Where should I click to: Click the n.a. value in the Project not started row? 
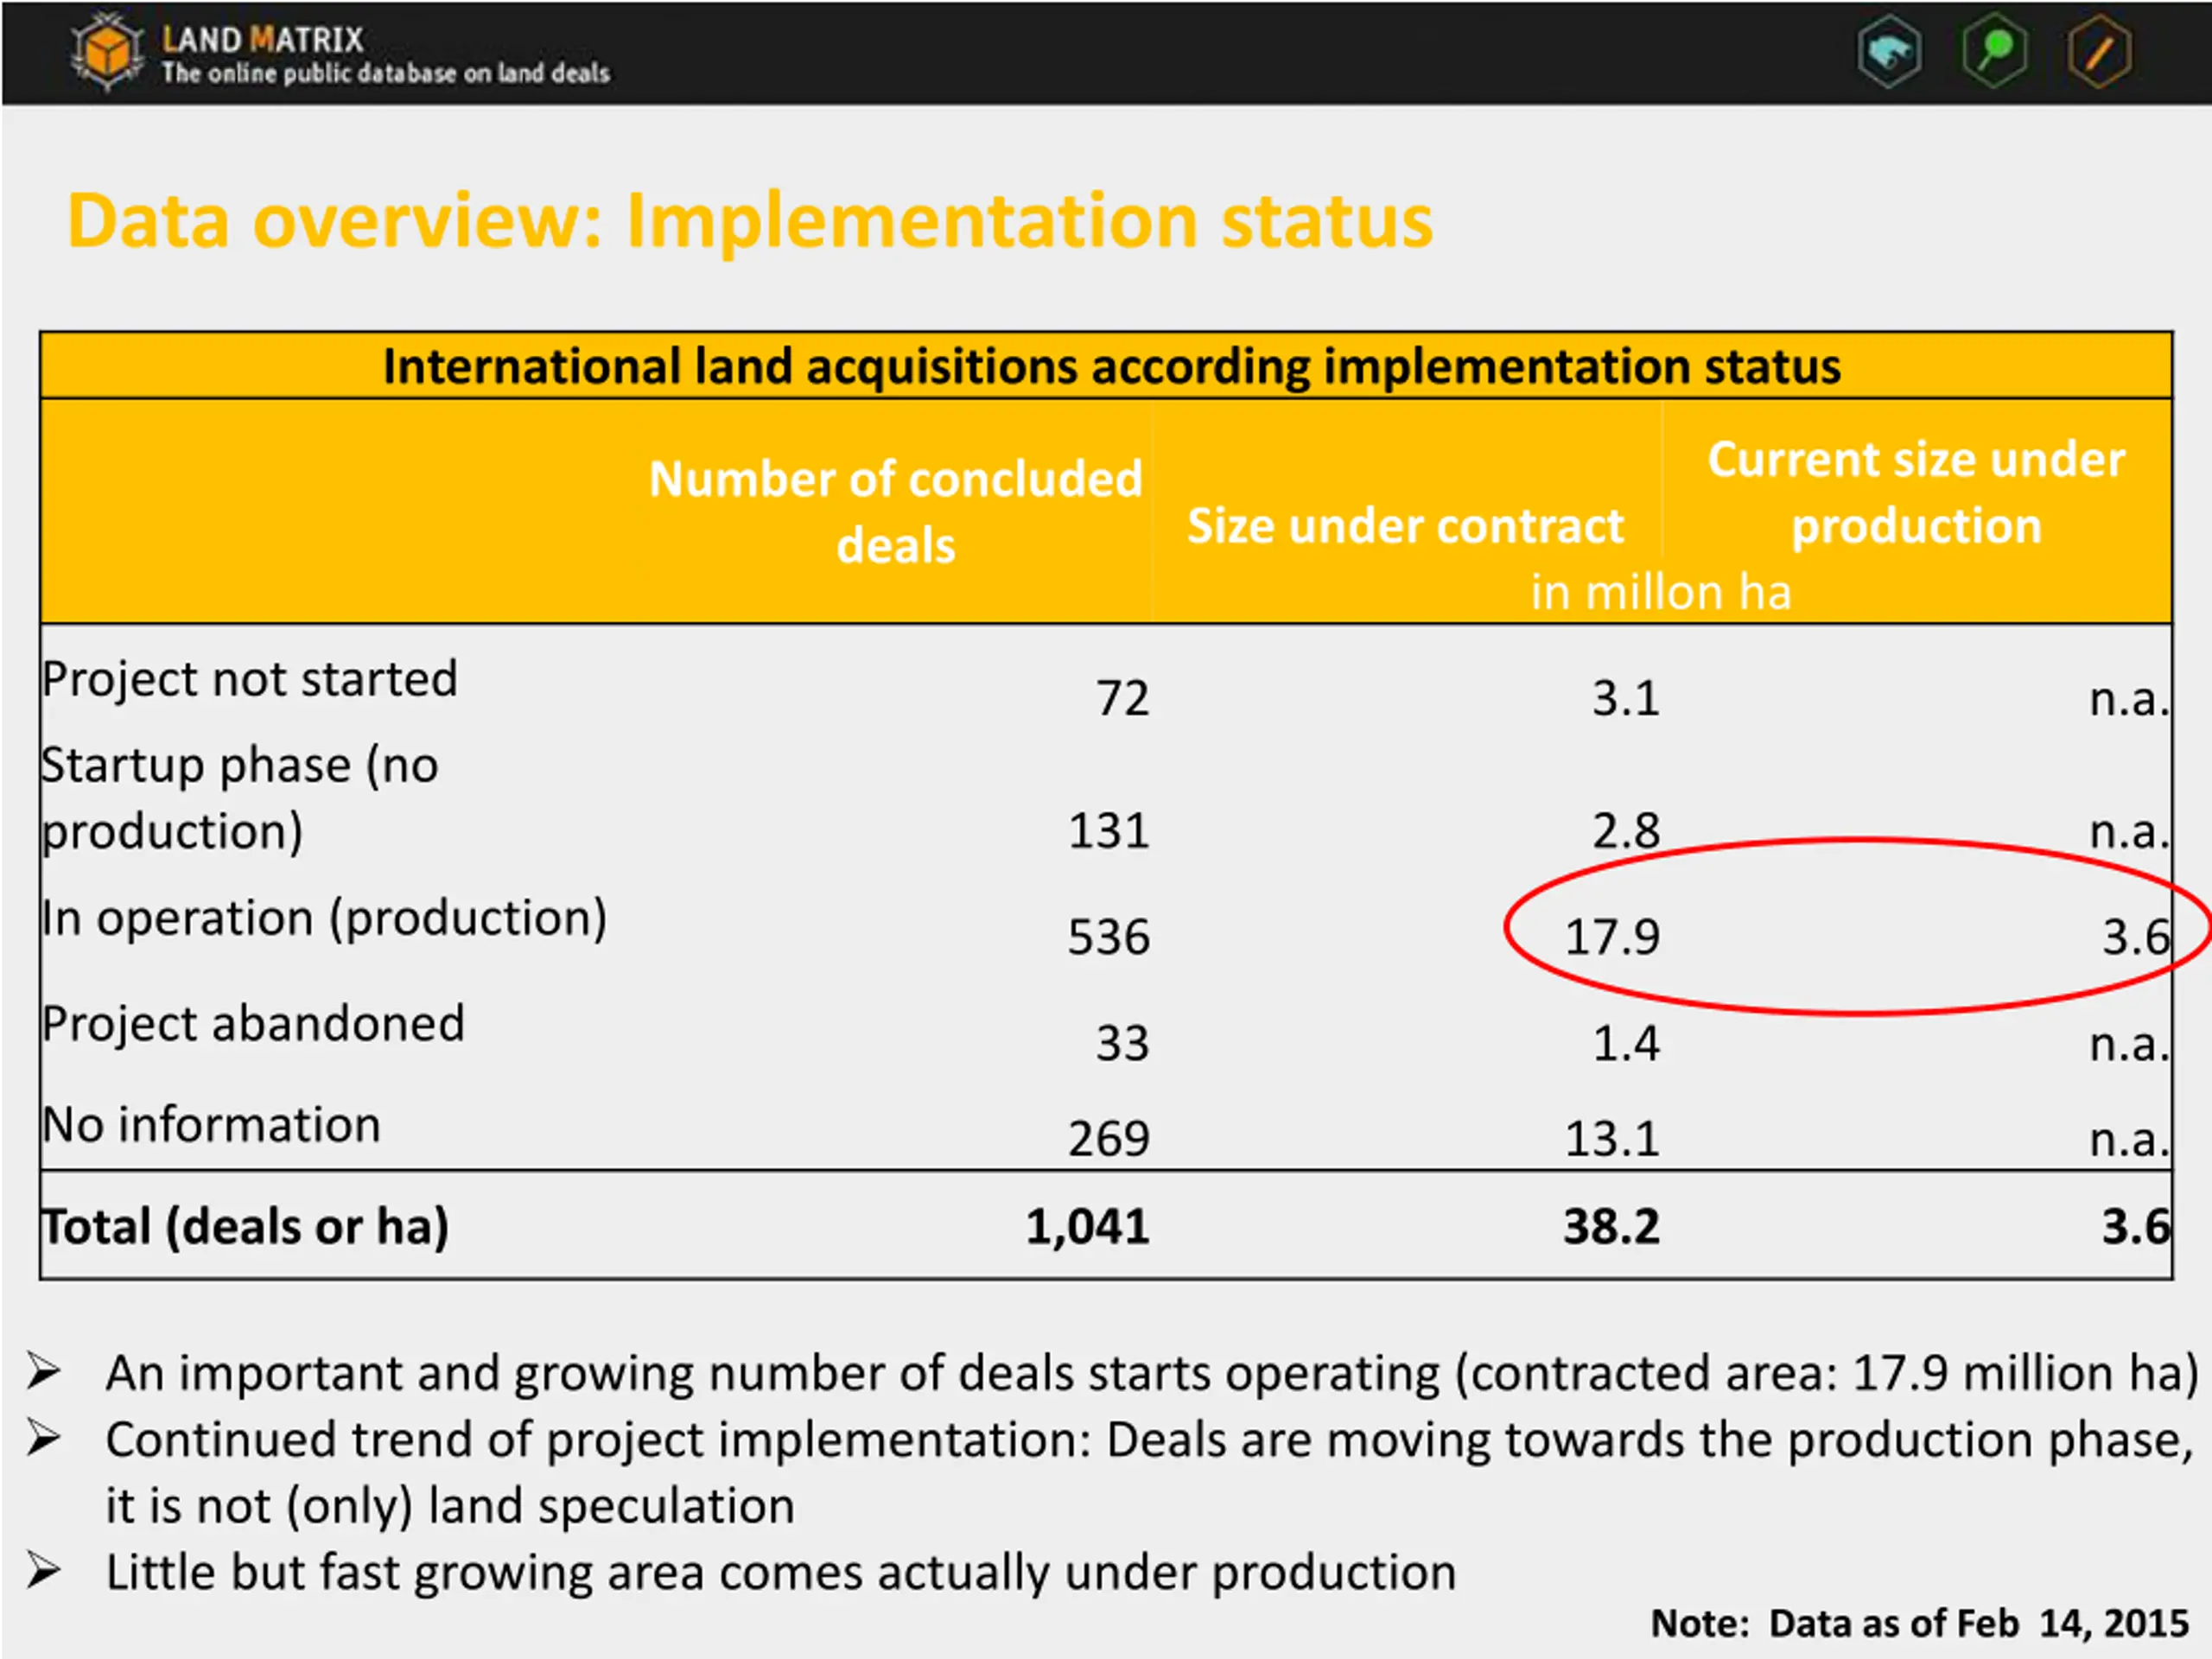[x=2129, y=700]
